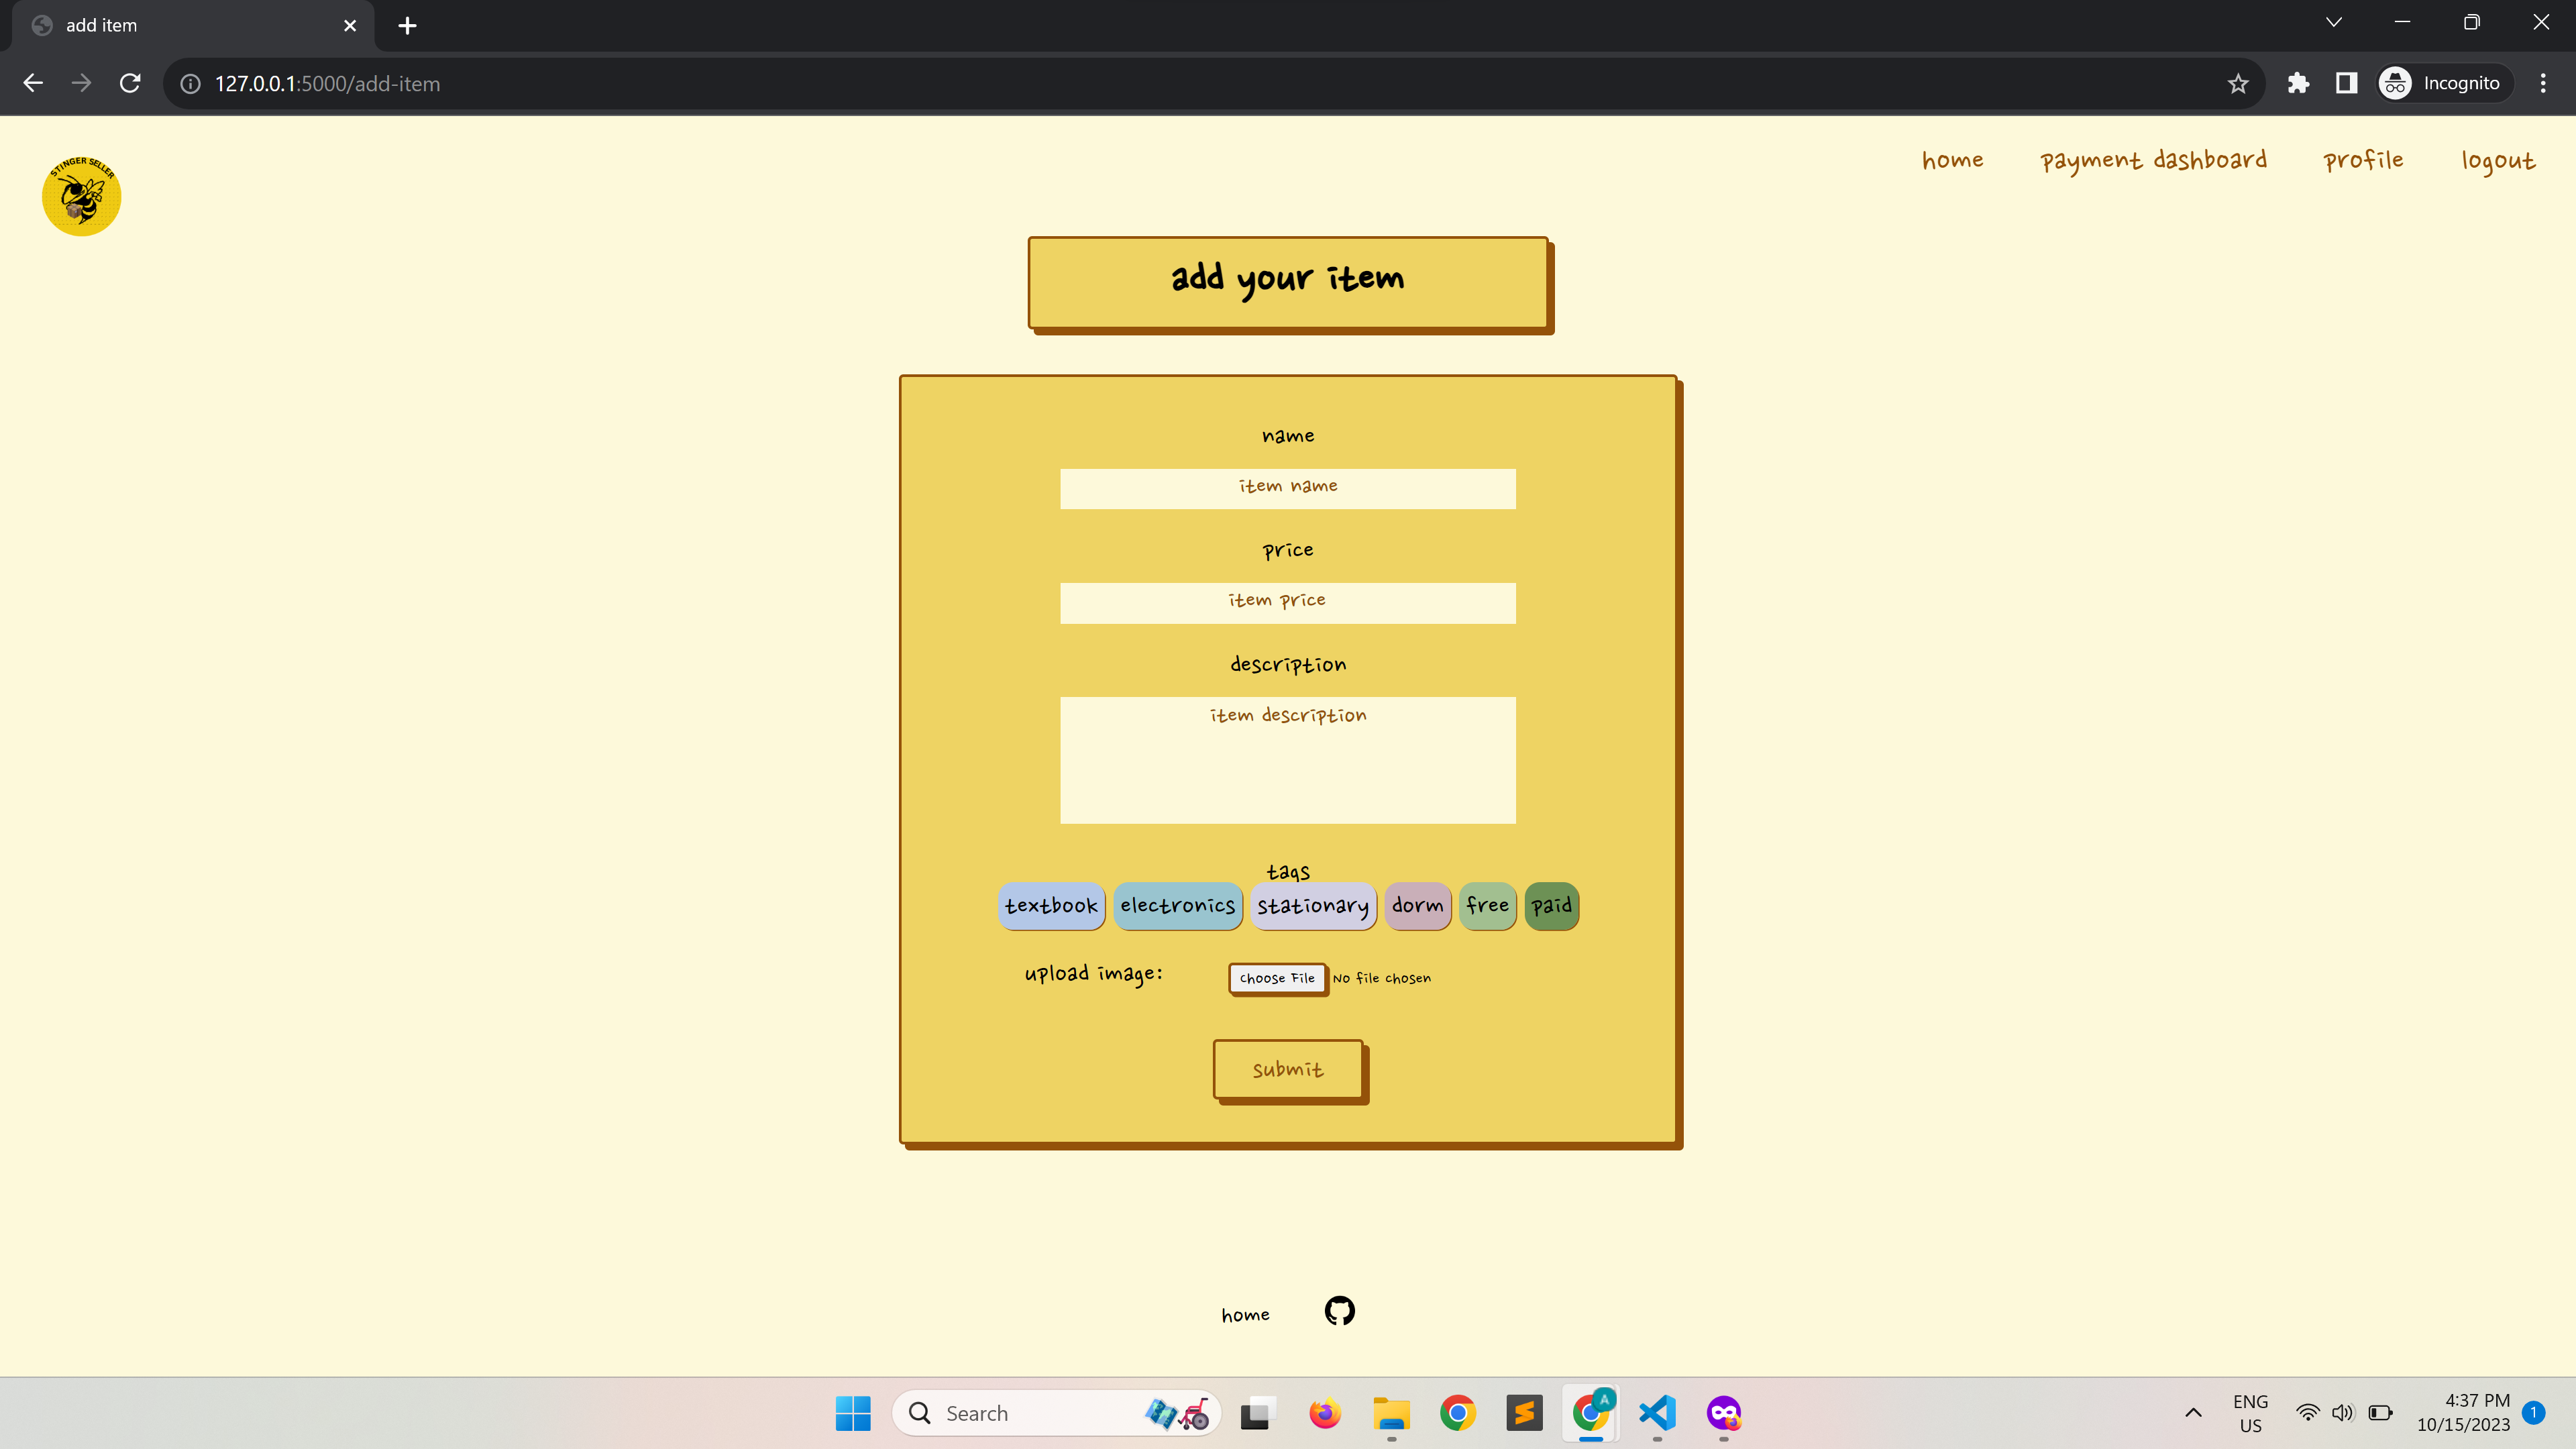2576x1449 pixels.
Task: Select the free tag
Action: click(x=1487, y=906)
